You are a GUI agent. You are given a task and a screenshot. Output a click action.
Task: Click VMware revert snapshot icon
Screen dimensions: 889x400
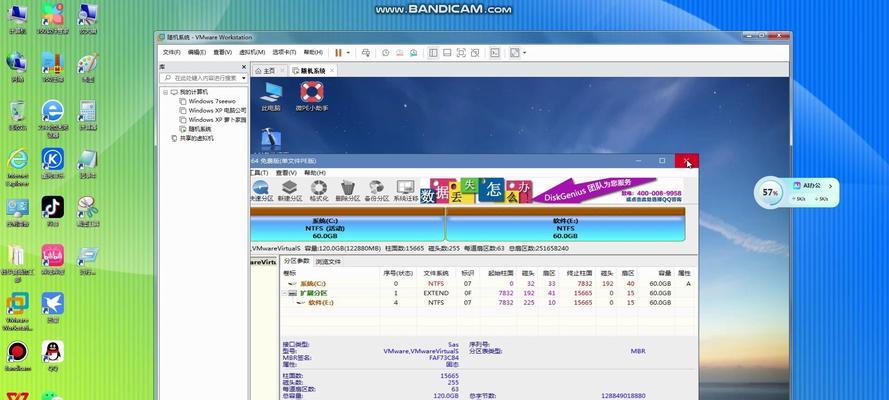pyautogui.click(x=400, y=53)
